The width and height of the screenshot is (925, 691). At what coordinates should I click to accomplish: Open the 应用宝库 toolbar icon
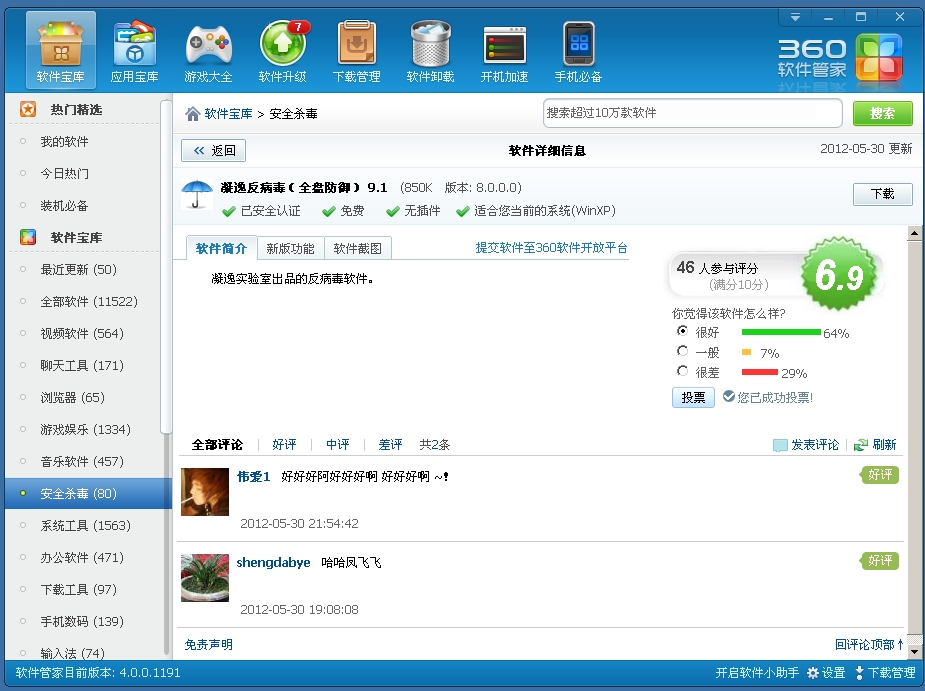tap(135, 50)
